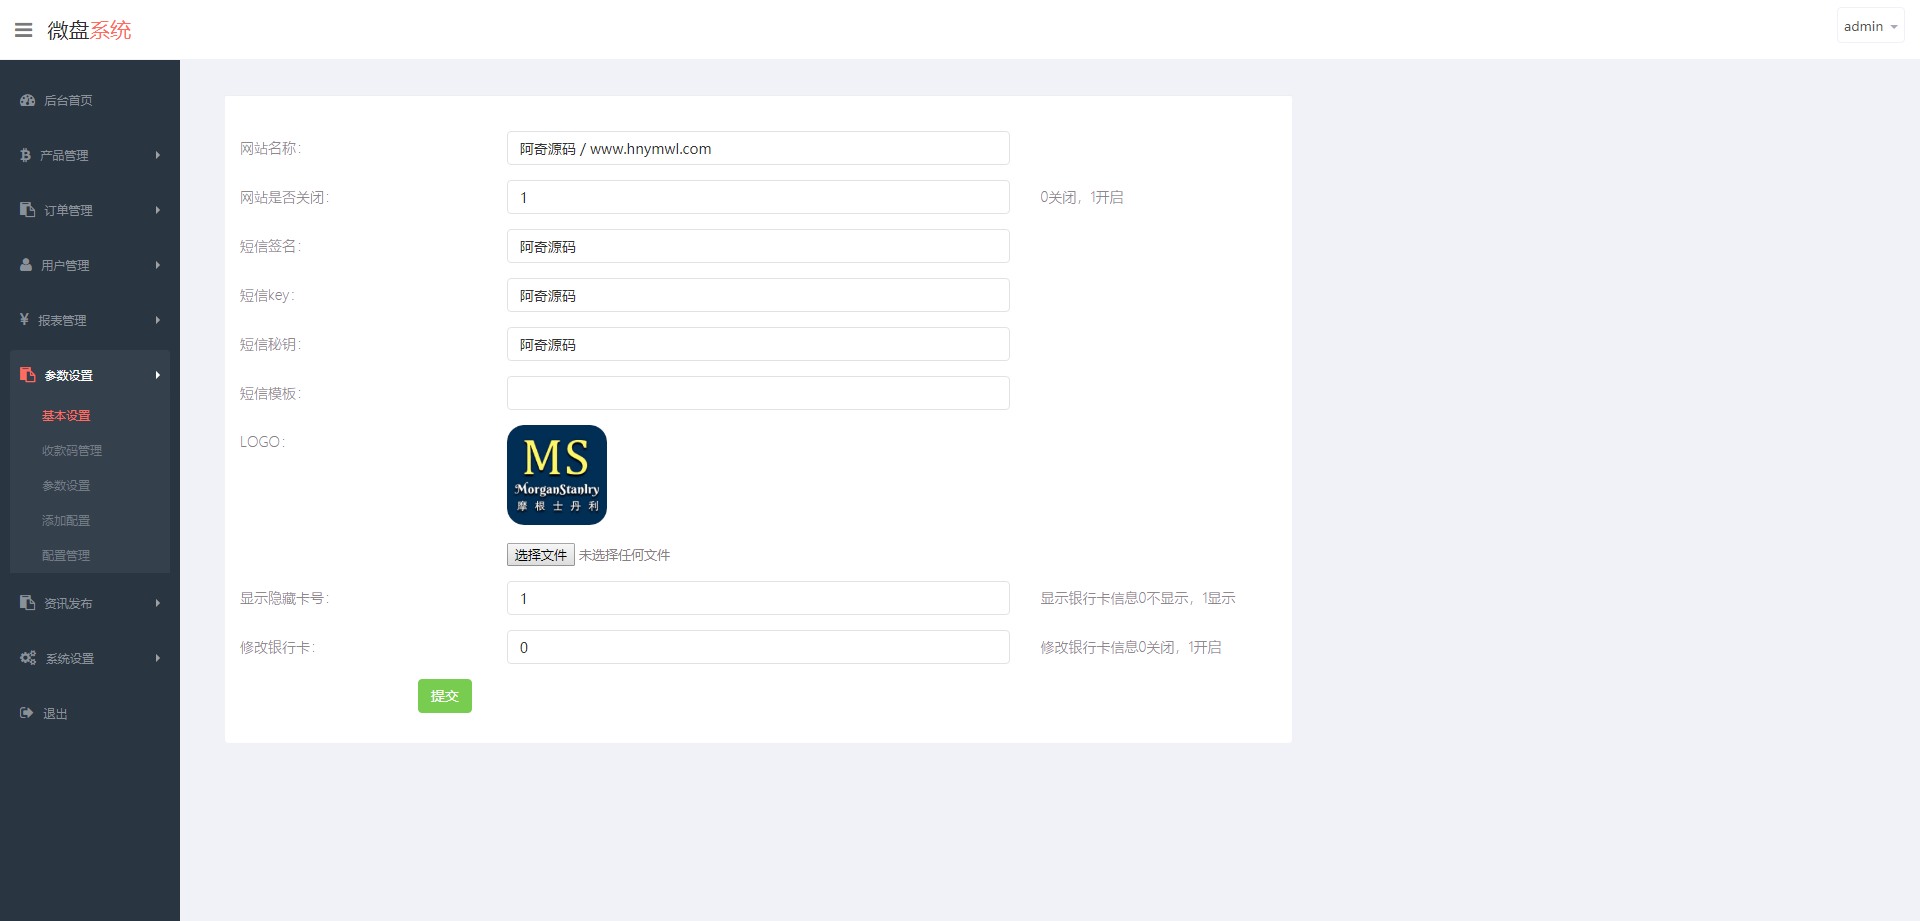1920x921 pixels.
Task: Click the MS Morgan Stanley logo thumbnail
Action: pos(557,475)
